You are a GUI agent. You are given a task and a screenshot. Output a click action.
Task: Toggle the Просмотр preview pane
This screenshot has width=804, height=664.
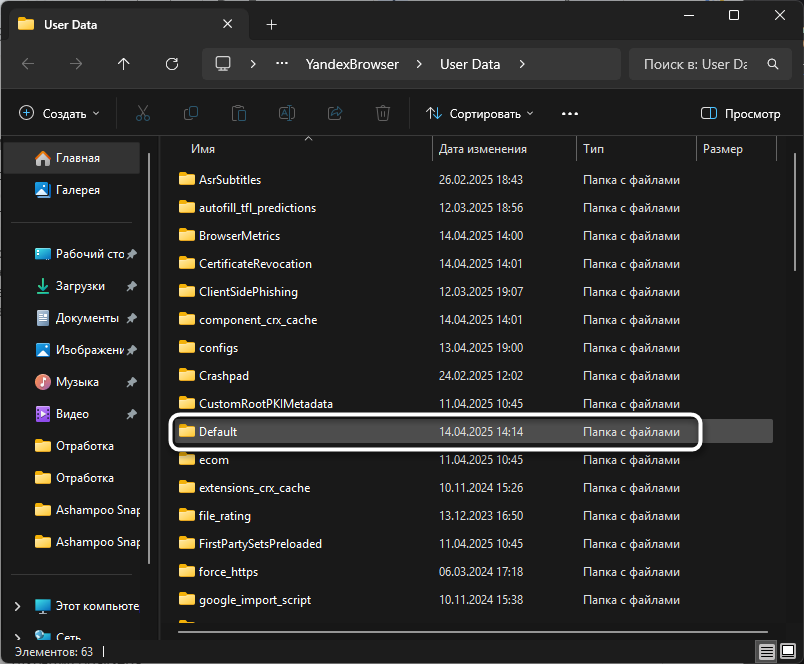741,114
